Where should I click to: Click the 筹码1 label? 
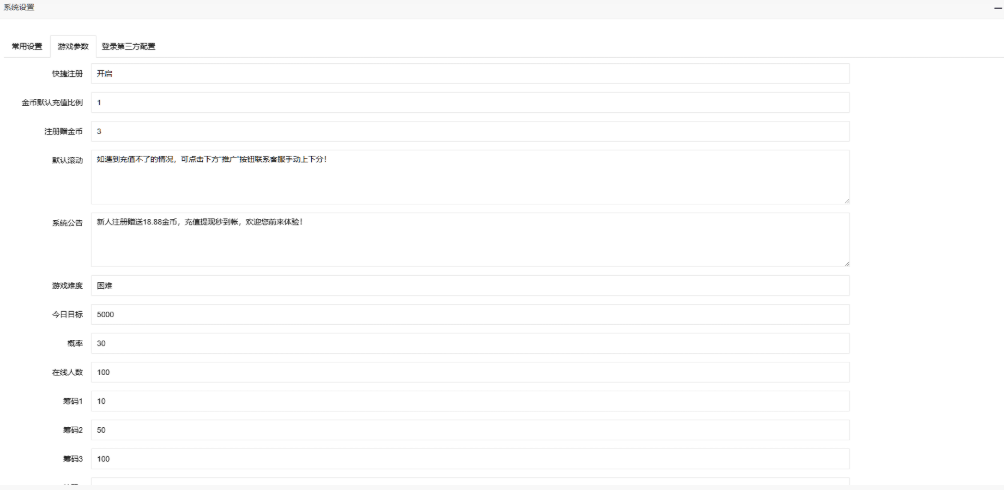tap(73, 402)
